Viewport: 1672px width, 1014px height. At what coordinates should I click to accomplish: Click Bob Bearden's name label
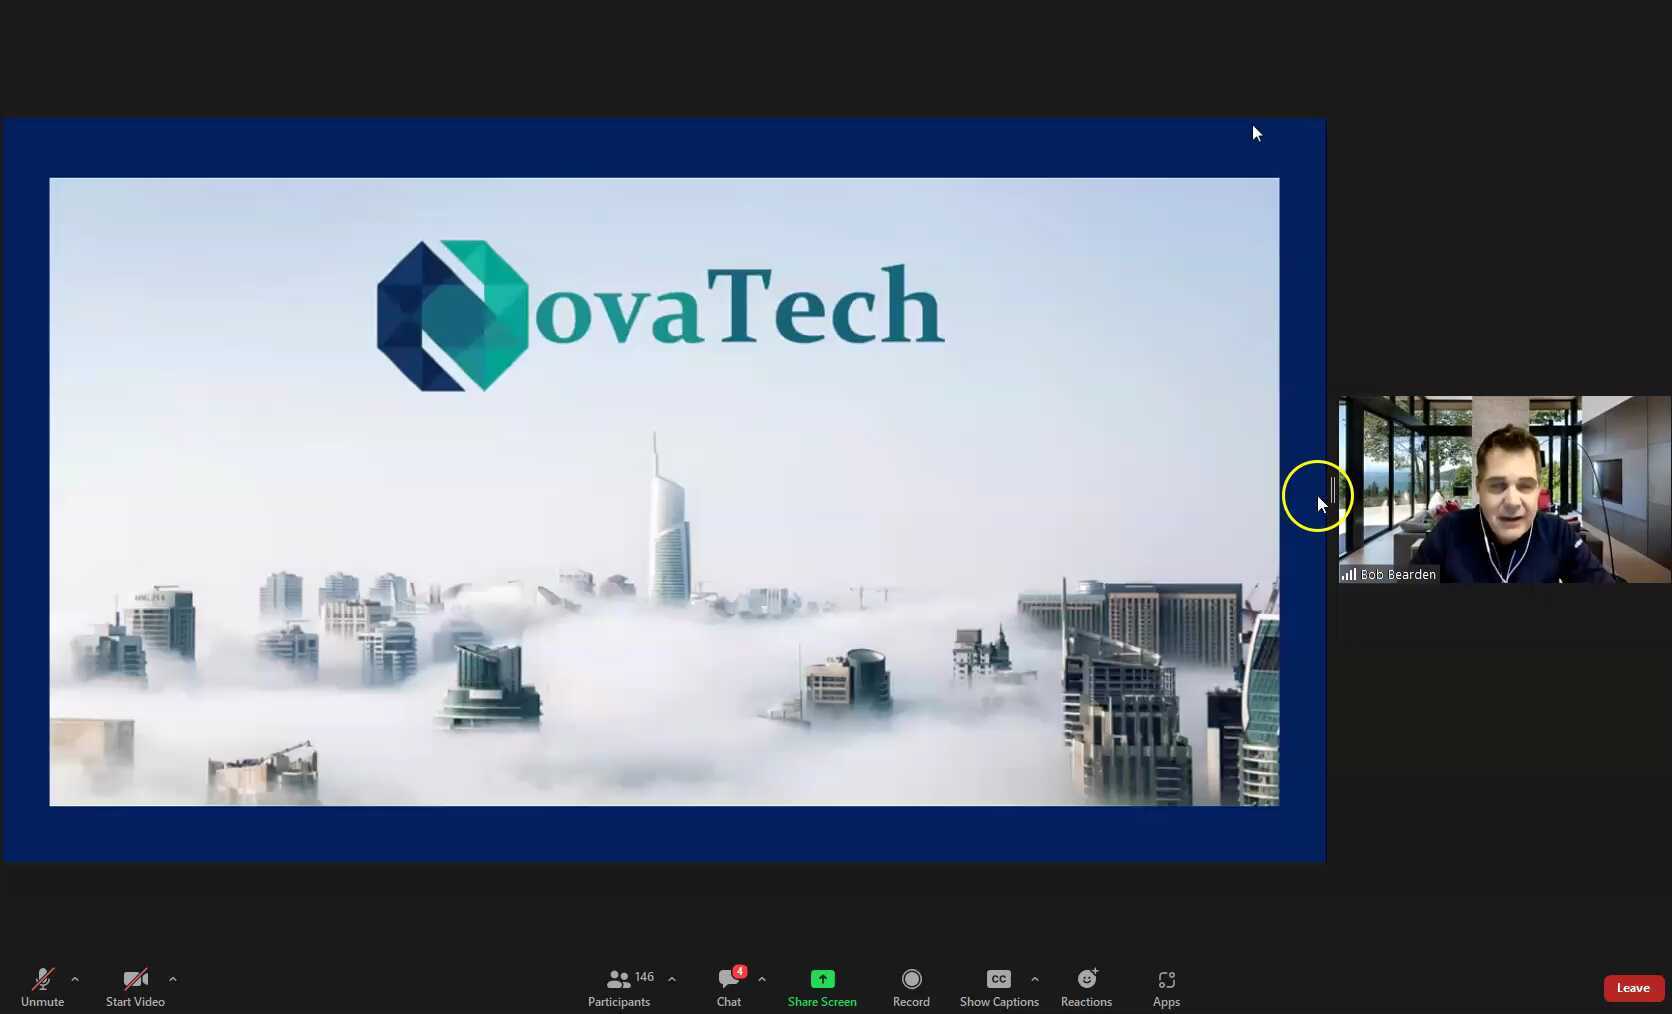tap(1396, 574)
